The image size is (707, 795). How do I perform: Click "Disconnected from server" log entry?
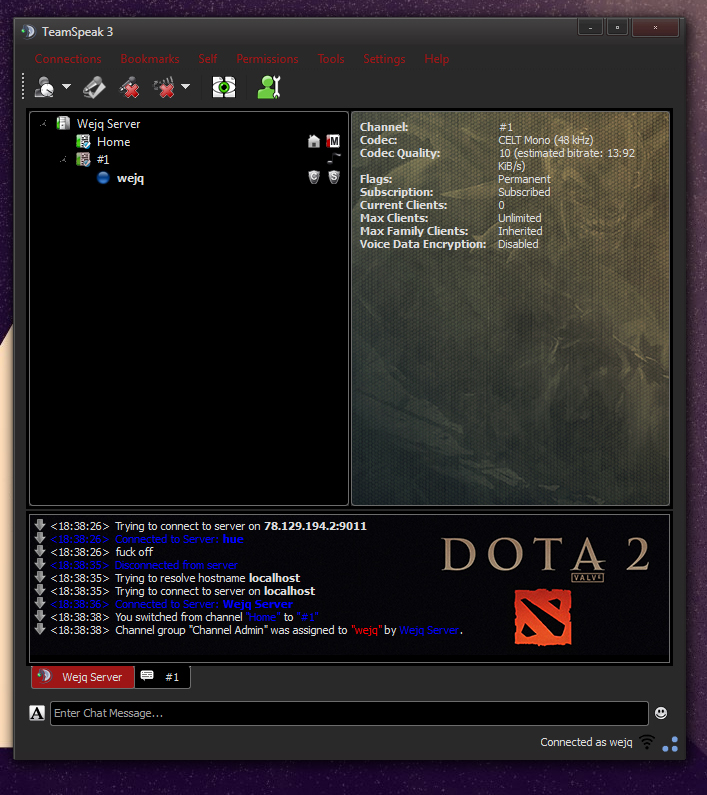pos(176,565)
